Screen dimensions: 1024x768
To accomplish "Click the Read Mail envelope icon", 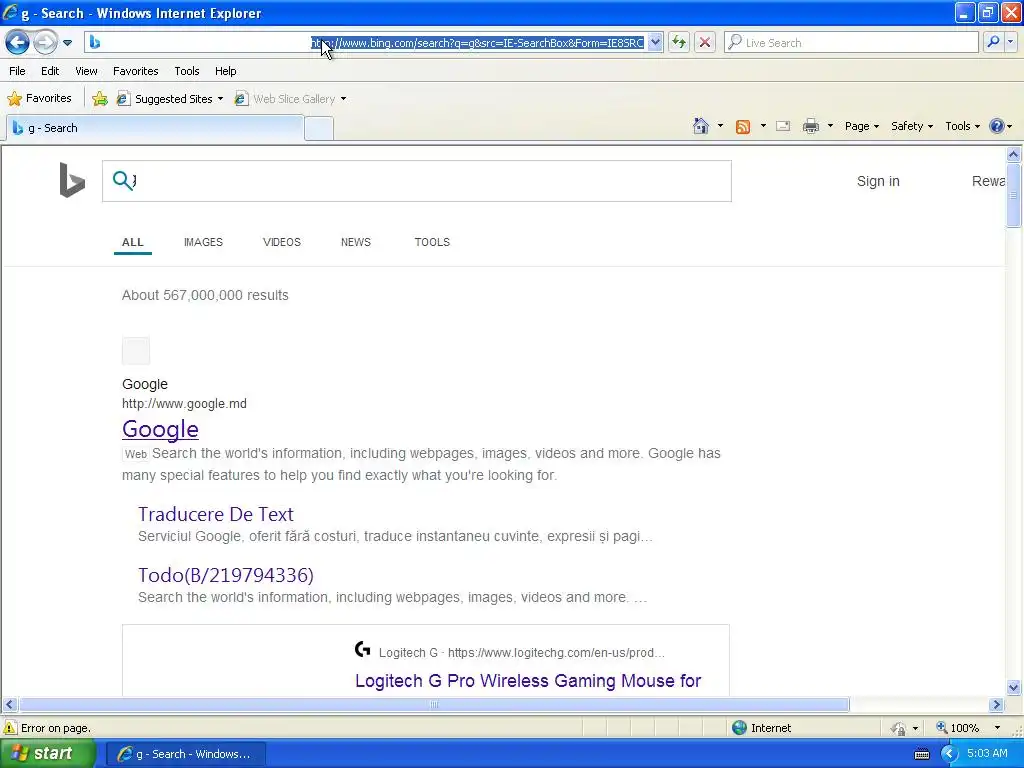I will [x=783, y=126].
